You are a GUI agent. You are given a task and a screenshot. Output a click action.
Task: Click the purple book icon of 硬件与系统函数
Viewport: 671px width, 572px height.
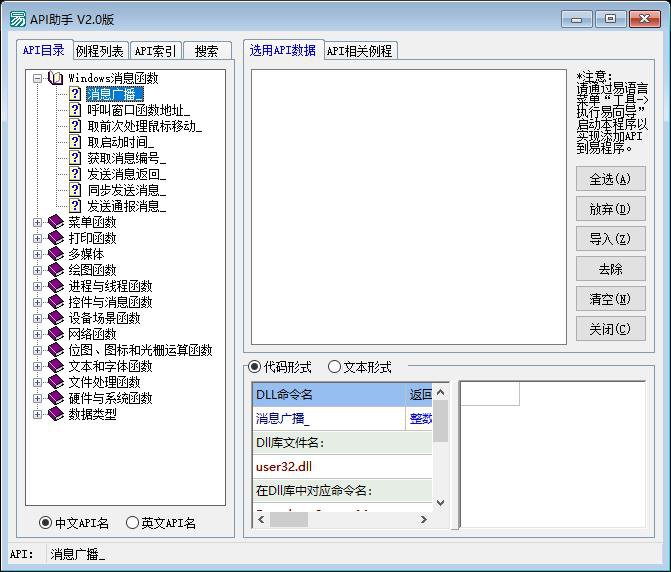click(x=56, y=398)
